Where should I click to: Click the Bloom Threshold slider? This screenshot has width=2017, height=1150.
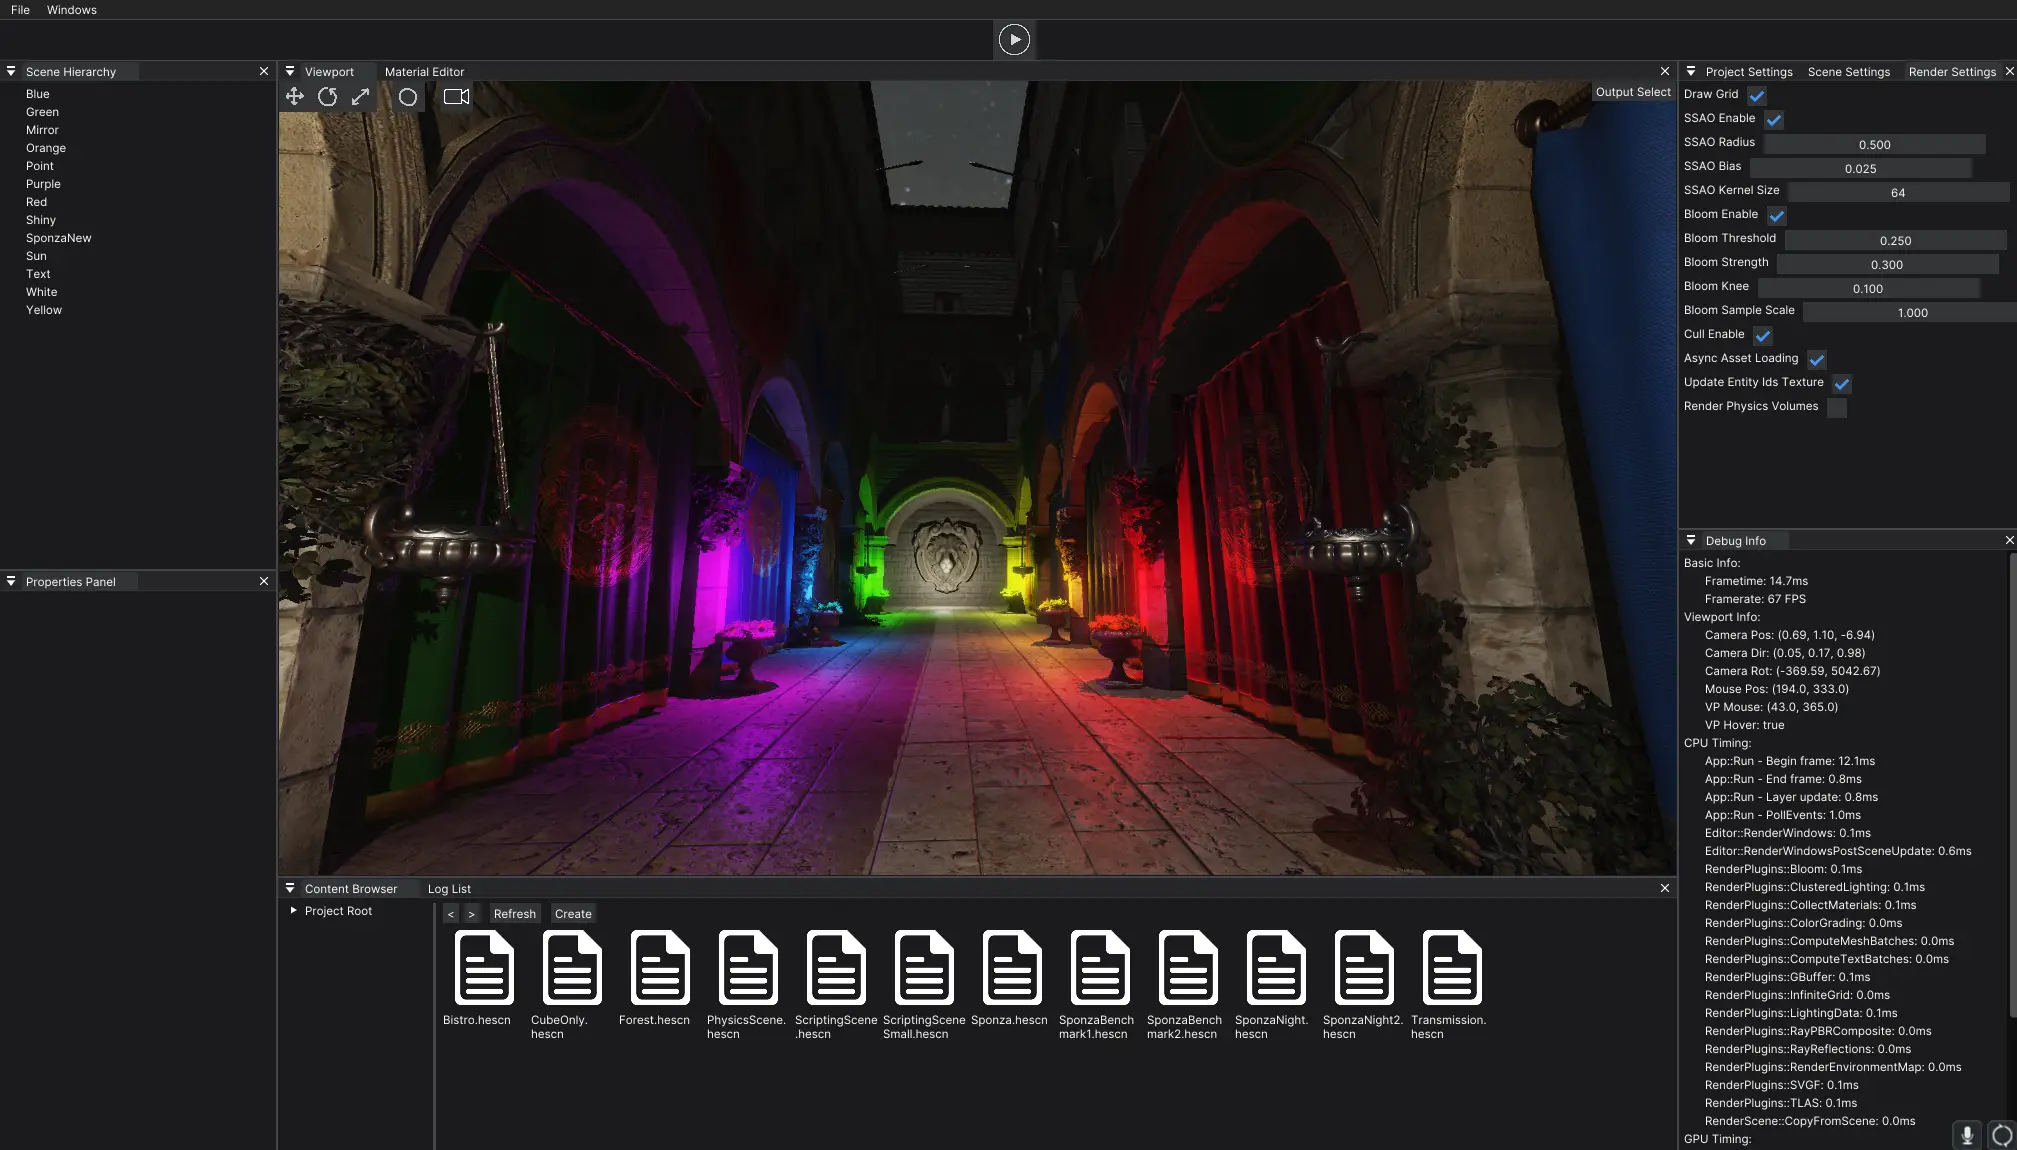1895,241
